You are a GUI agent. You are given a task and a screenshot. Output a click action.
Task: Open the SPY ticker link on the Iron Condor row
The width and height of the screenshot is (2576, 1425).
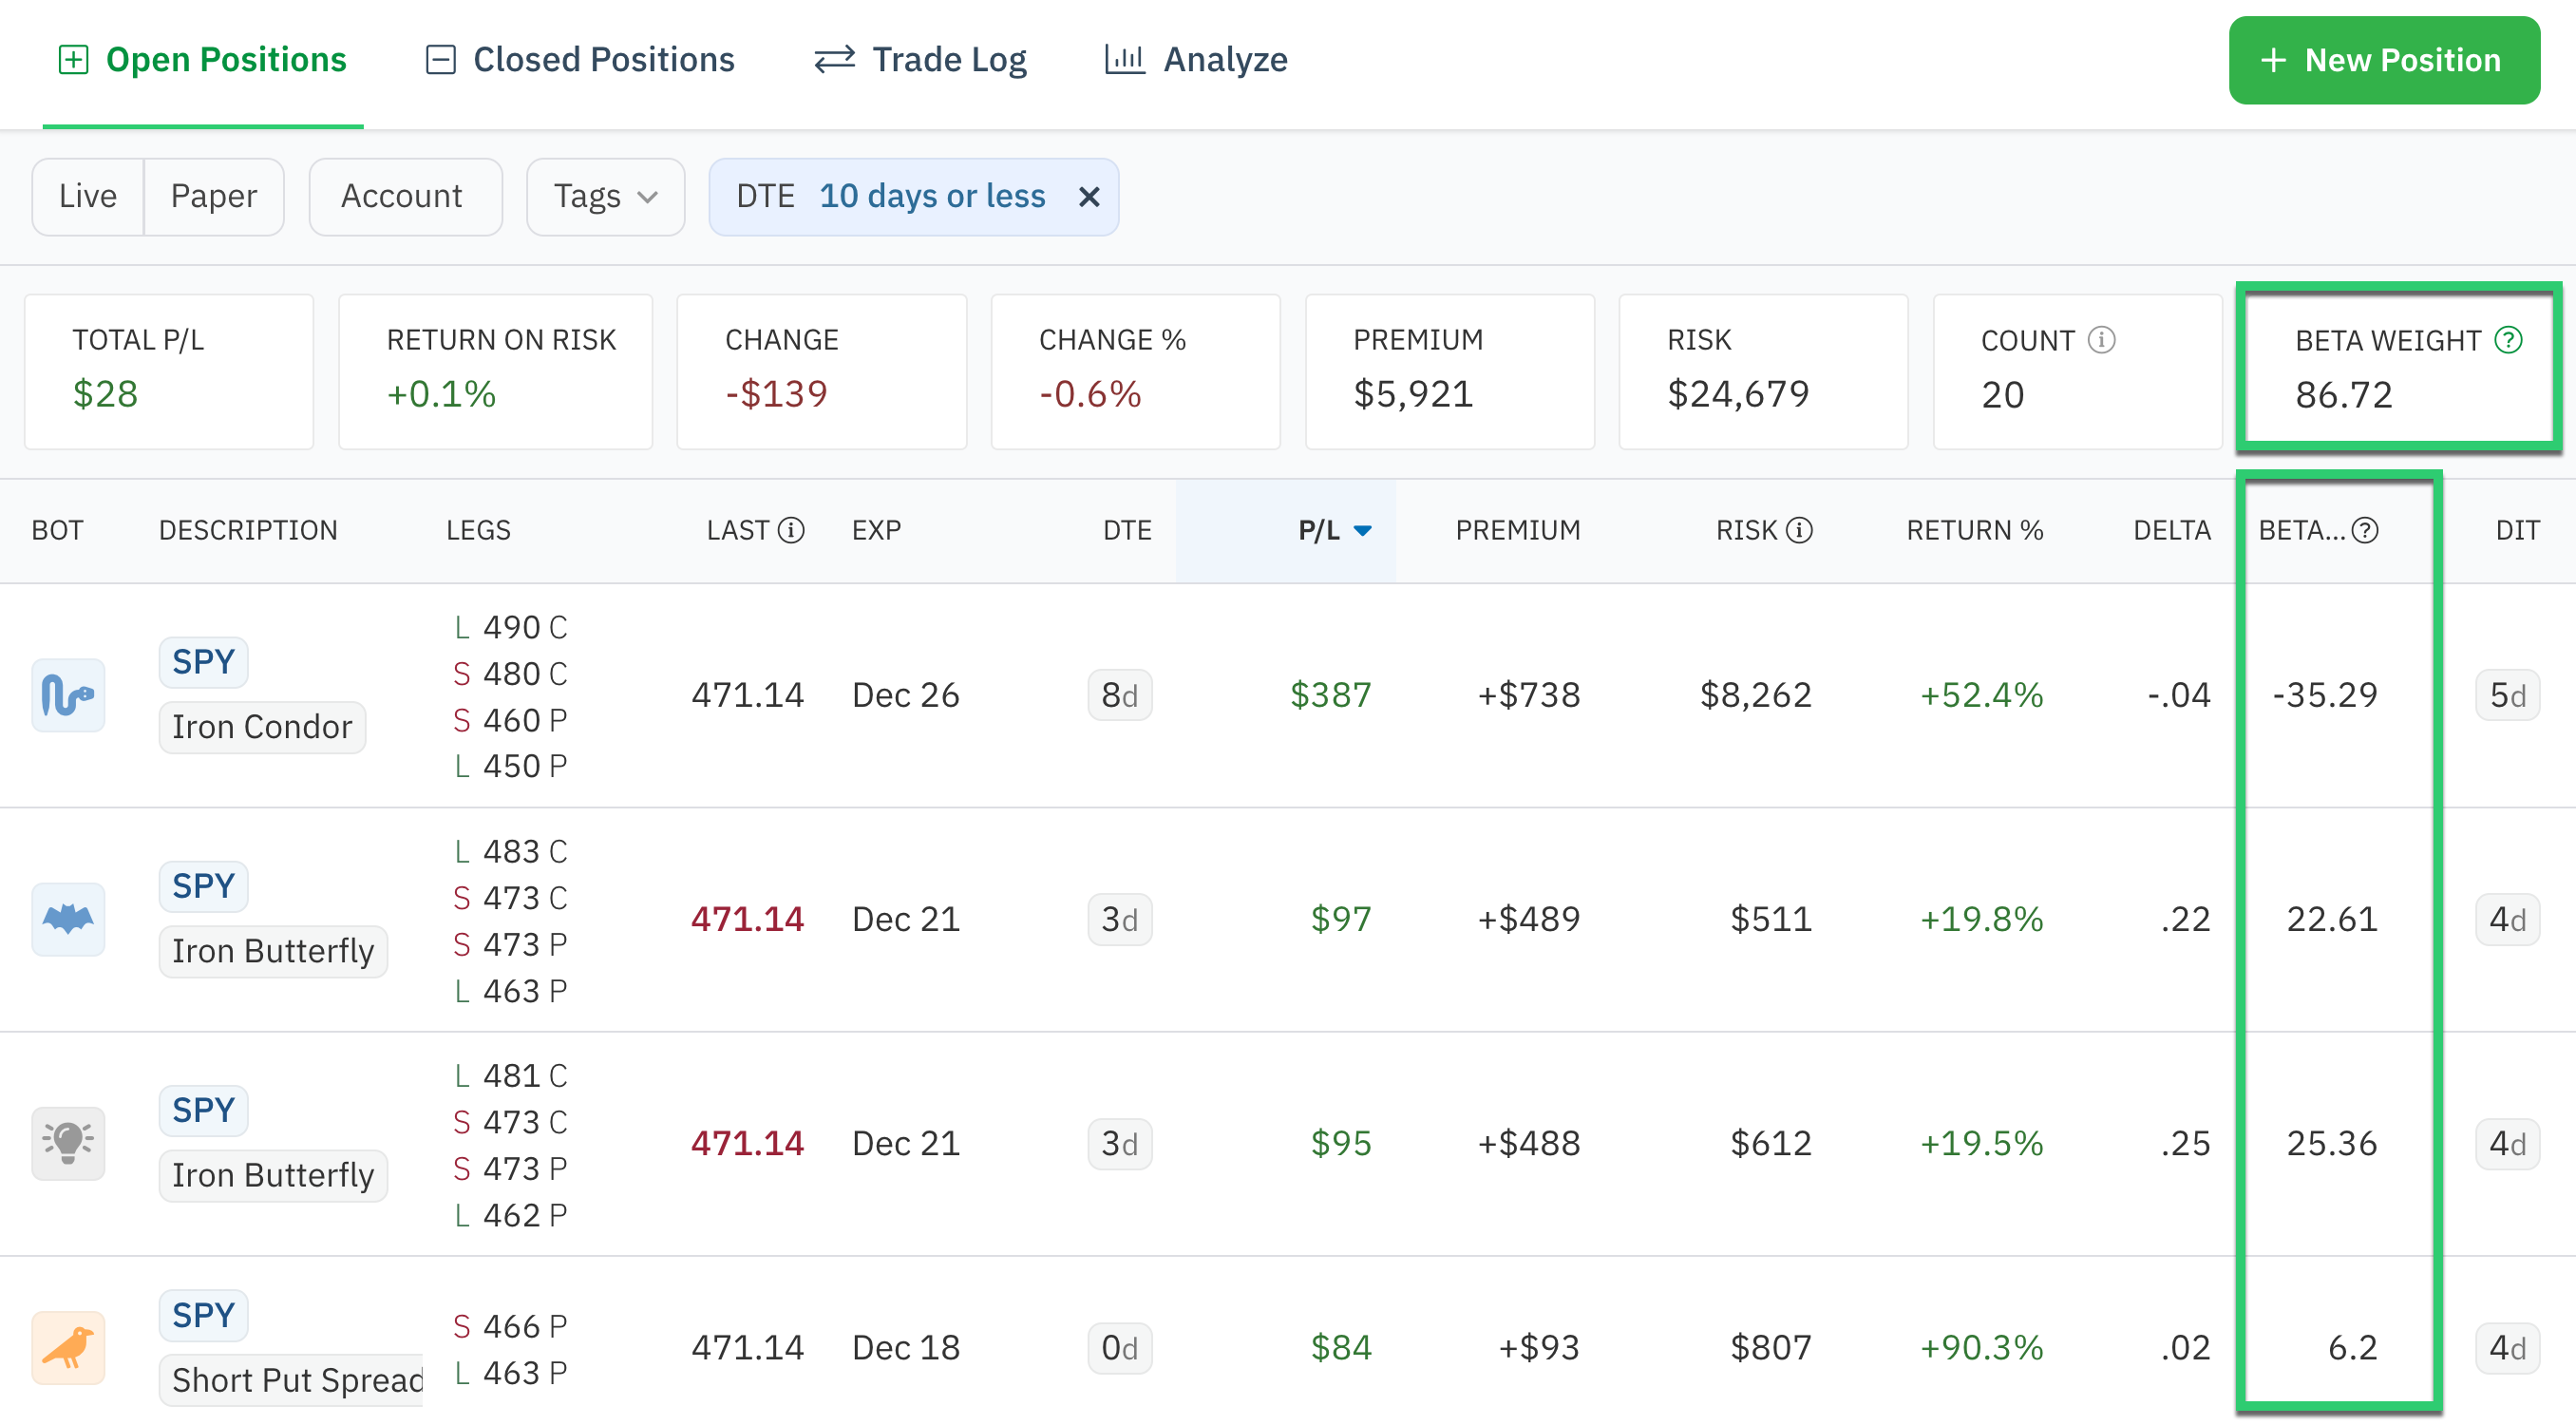click(x=203, y=661)
